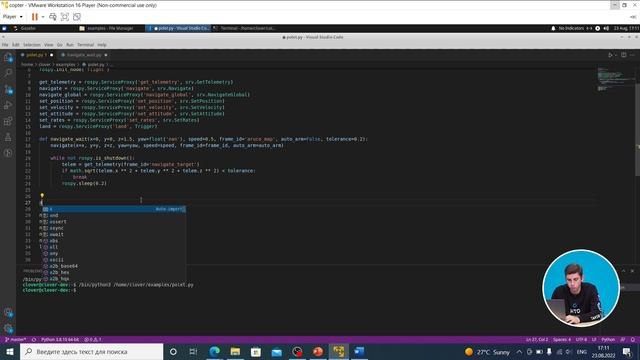Open the guest notification bell icon
The width and height of the screenshot is (640, 360).
553,28
